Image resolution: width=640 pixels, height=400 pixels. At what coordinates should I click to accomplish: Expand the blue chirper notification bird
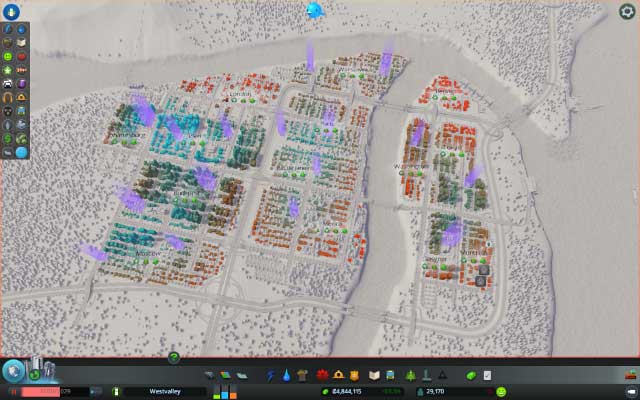(315, 11)
